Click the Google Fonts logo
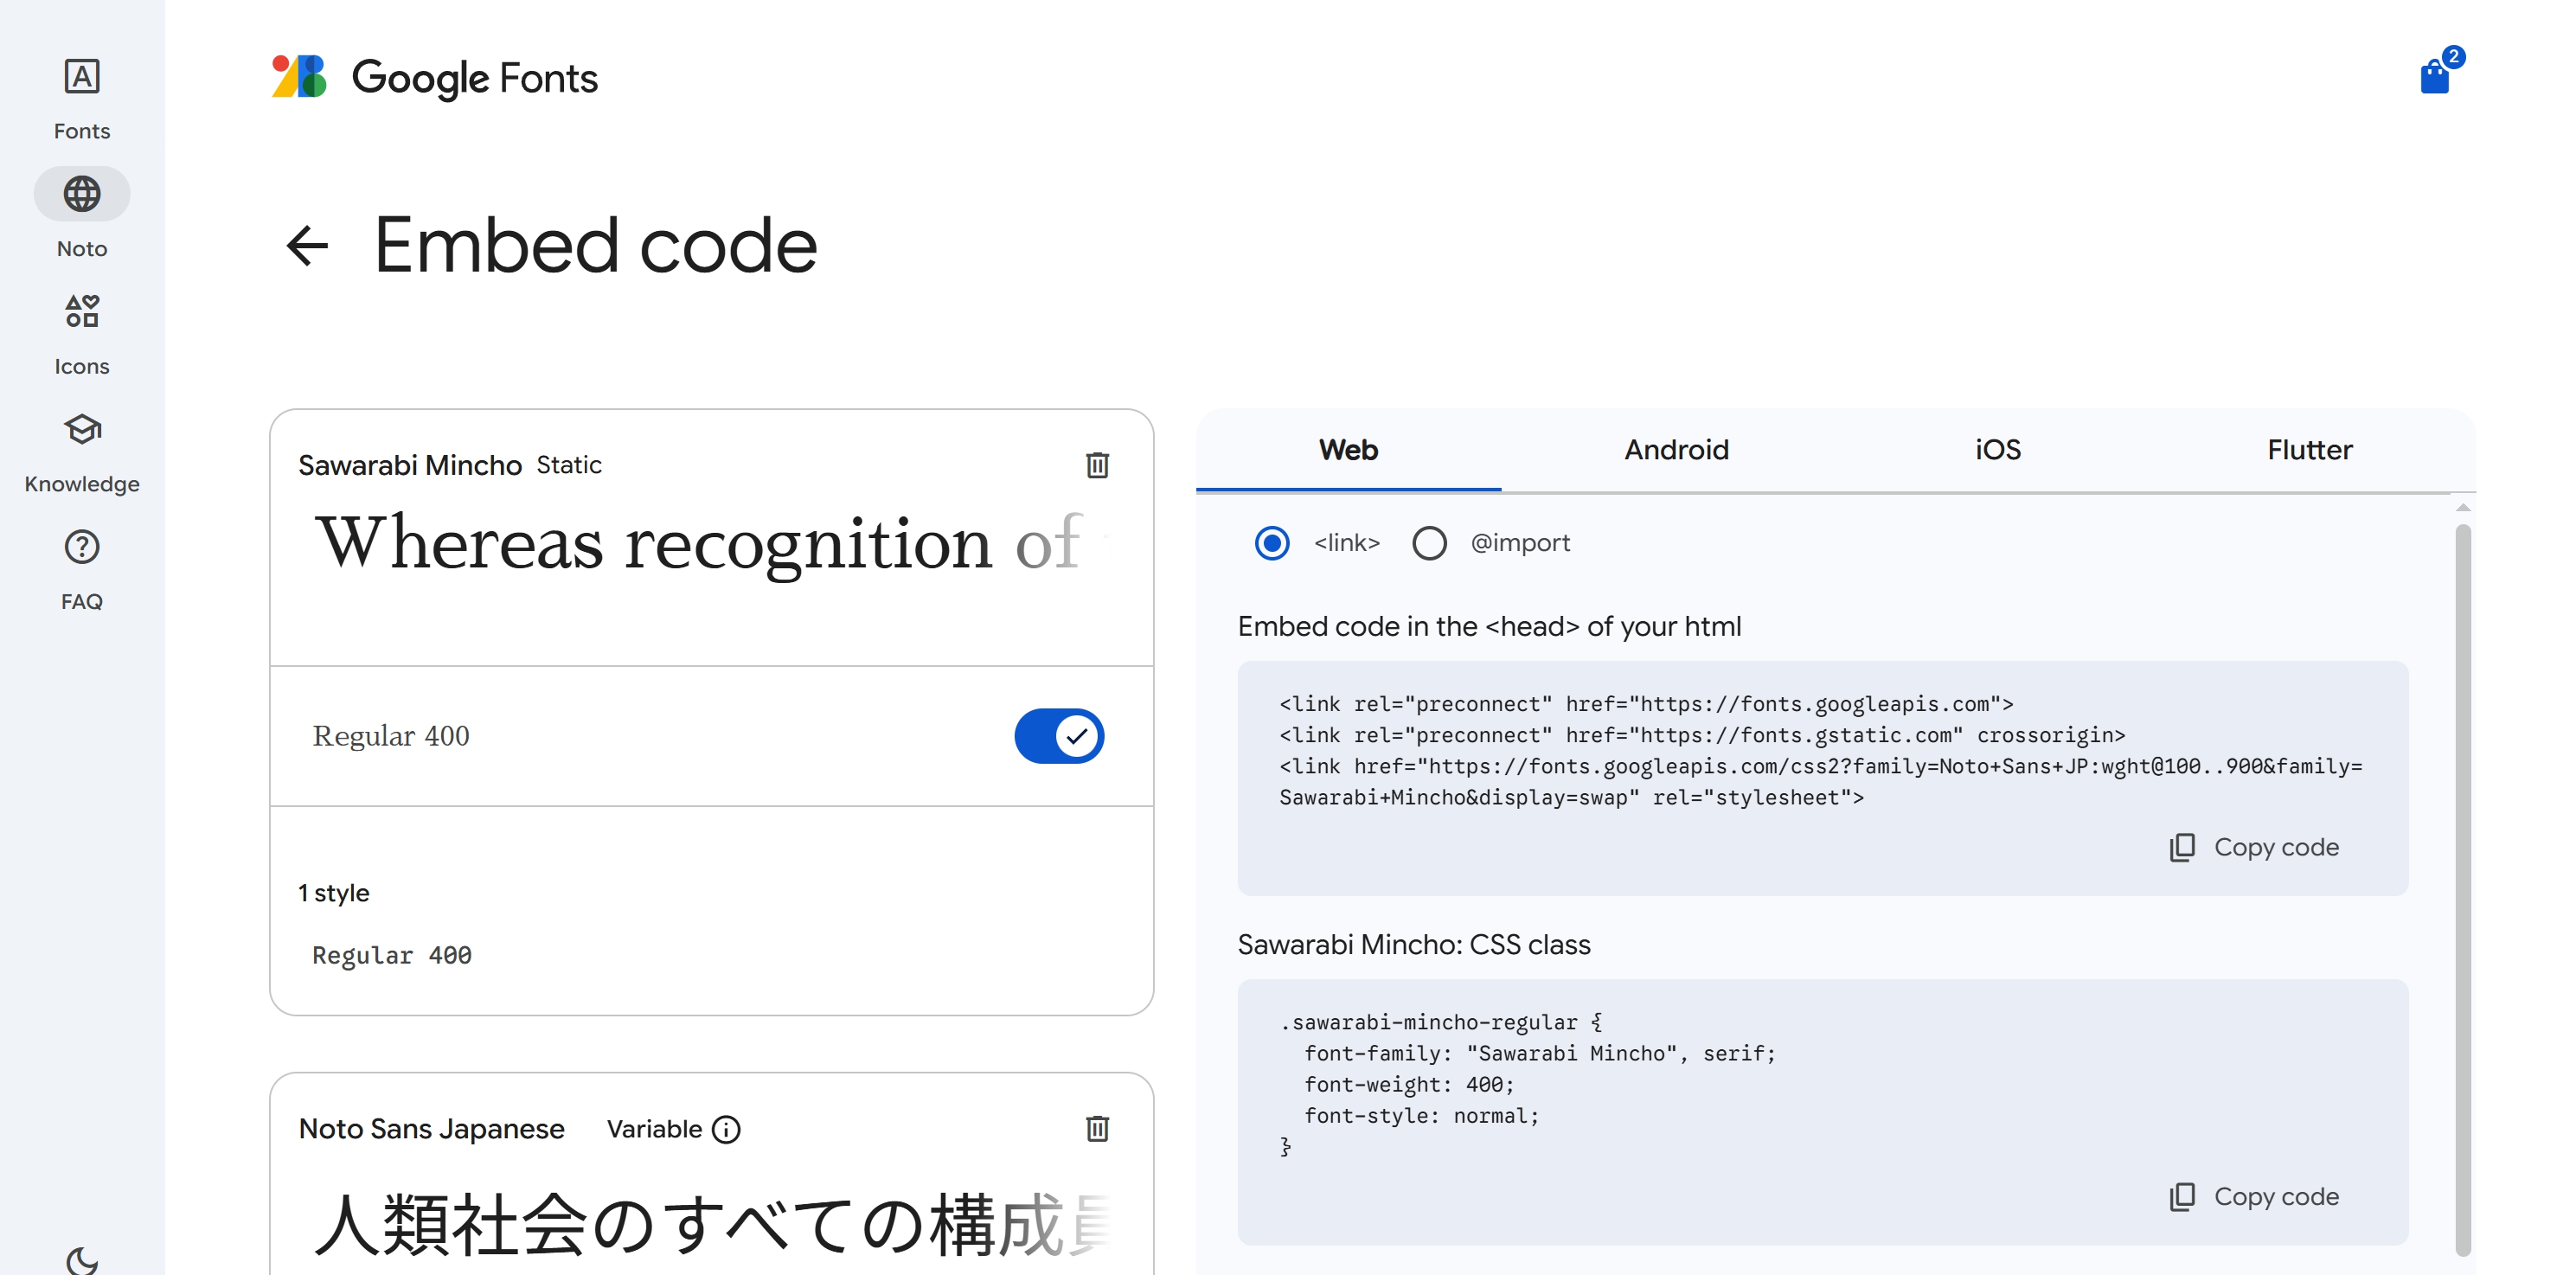This screenshot has height=1275, width=2576. point(434,77)
